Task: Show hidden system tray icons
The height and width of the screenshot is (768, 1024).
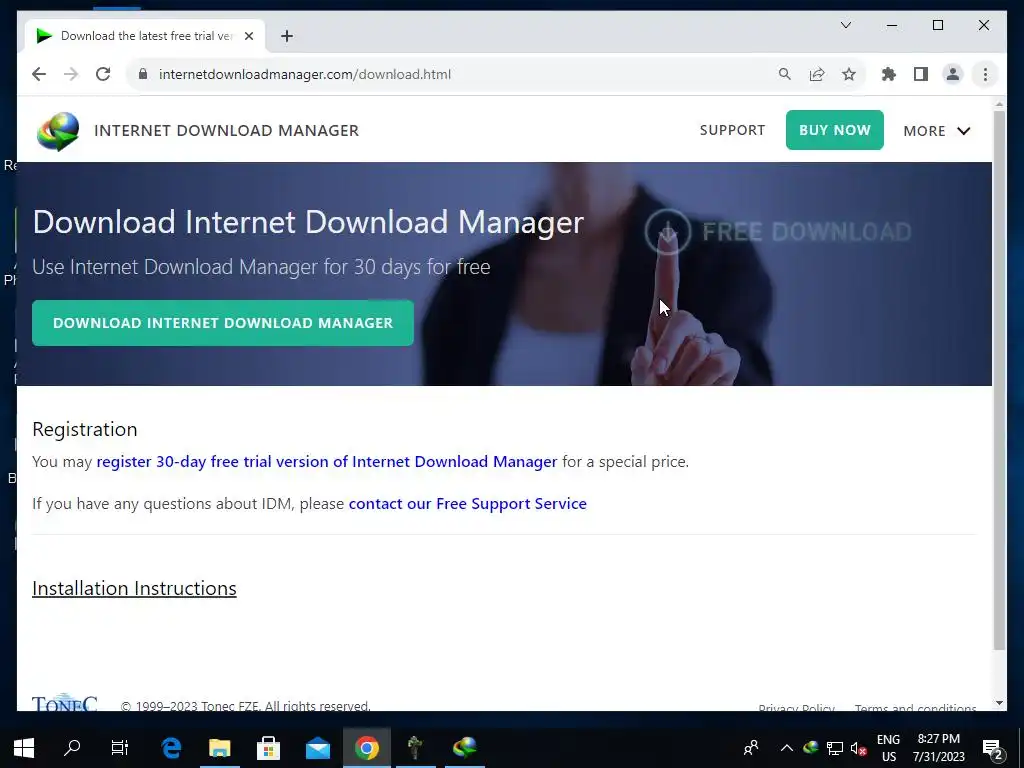Action: (787, 748)
